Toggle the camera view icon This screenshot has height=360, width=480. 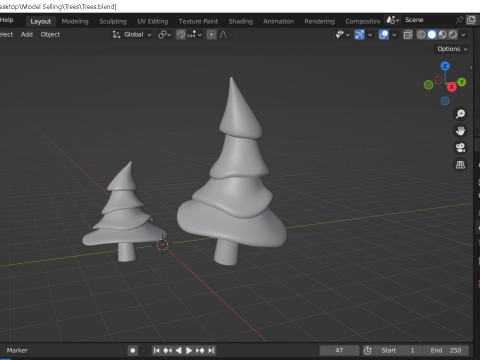(460, 147)
